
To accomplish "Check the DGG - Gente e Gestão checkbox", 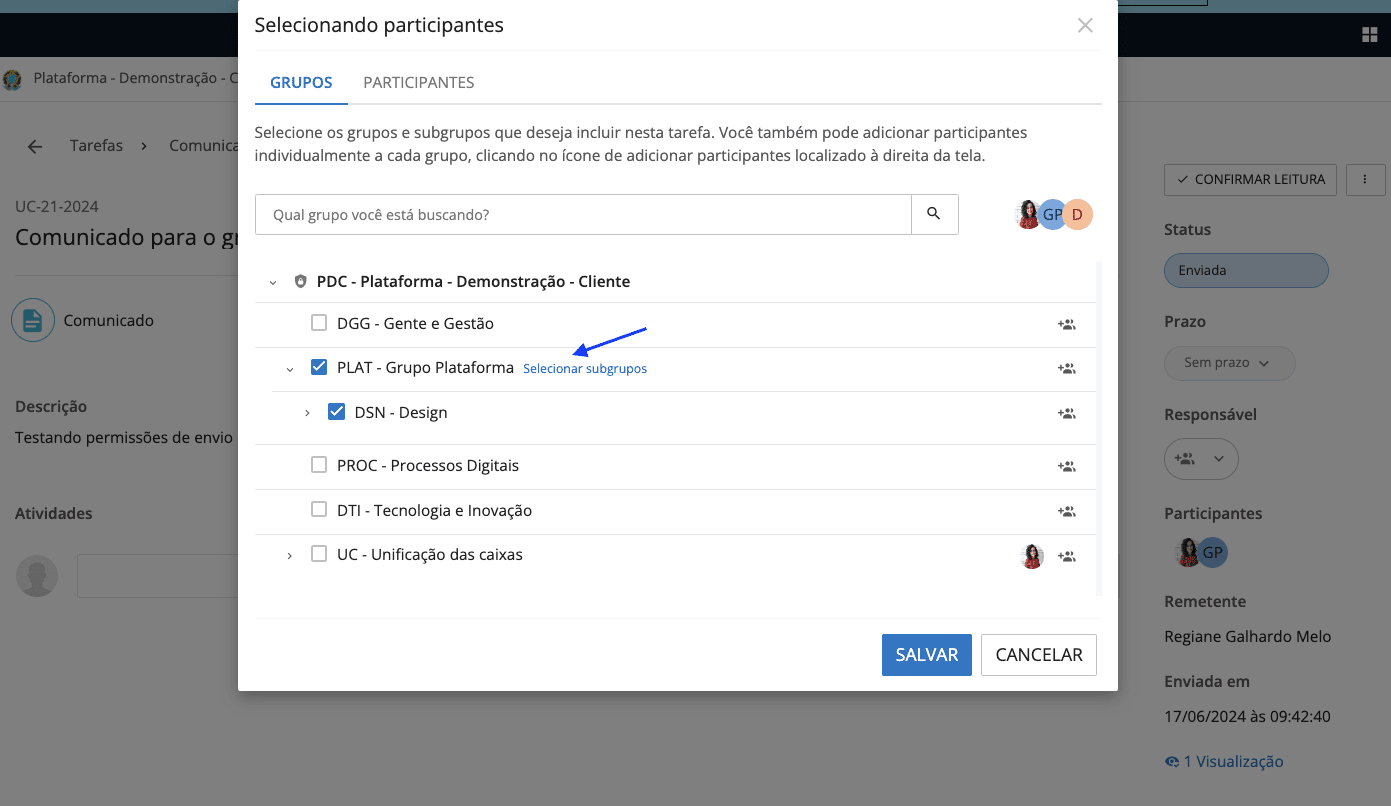I will pos(319,323).
